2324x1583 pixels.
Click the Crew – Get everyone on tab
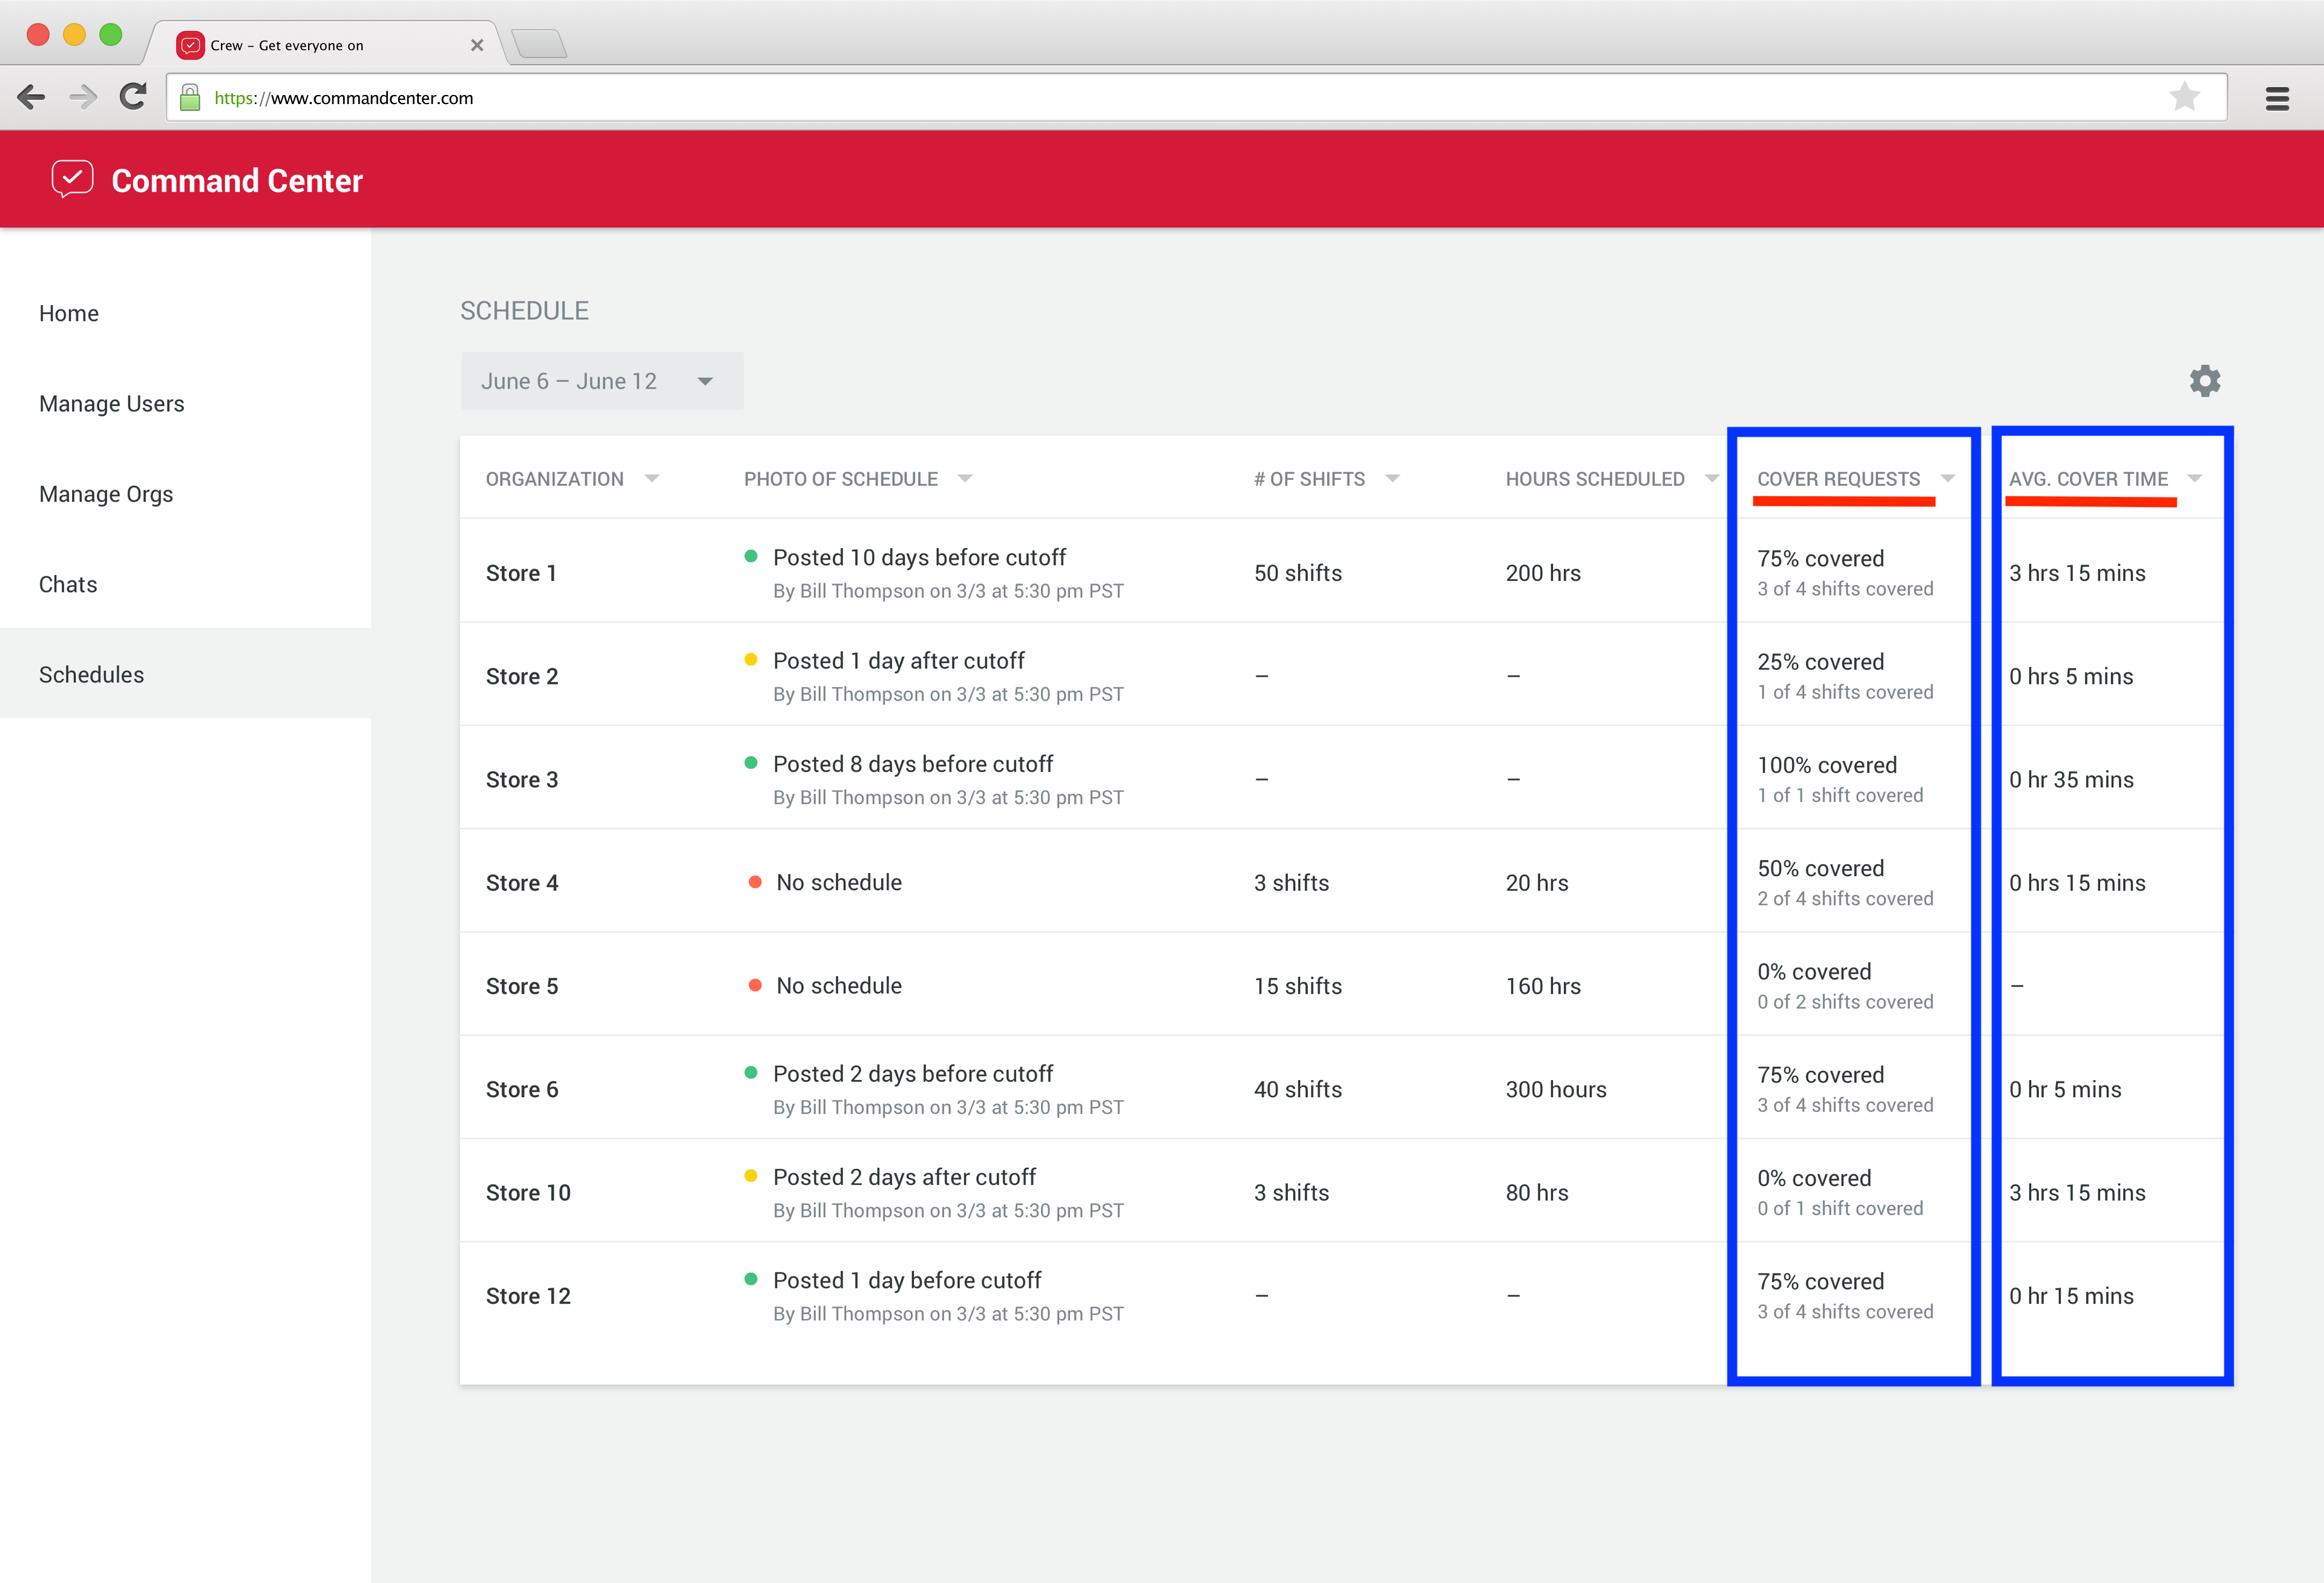(325, 44)
